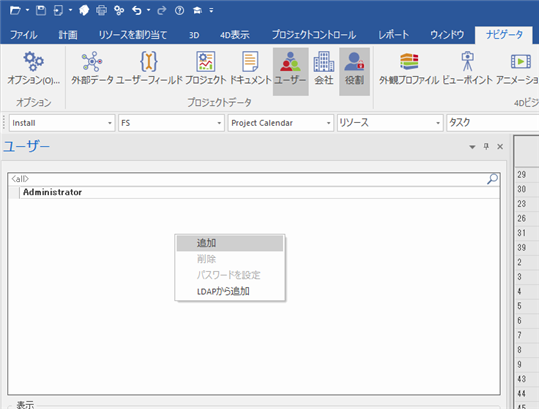Click the save disk icon in title bar
The height and width of the screenshot is (409, 539).
click(41, 10)
